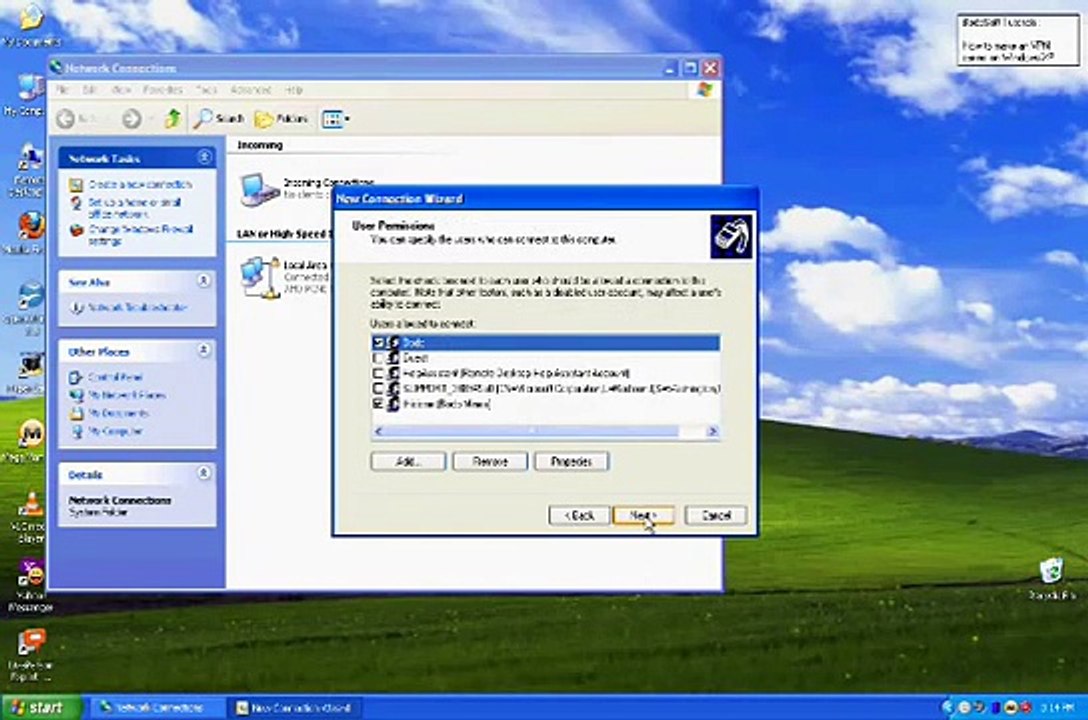Cancel the New Connection Wizard
This screenshot has height=720, width=1088.
(x=715, y=515)
